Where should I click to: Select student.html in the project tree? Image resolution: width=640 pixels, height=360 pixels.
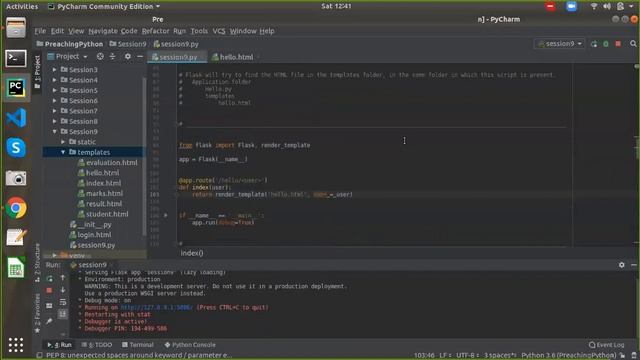(x=103, y=214)
